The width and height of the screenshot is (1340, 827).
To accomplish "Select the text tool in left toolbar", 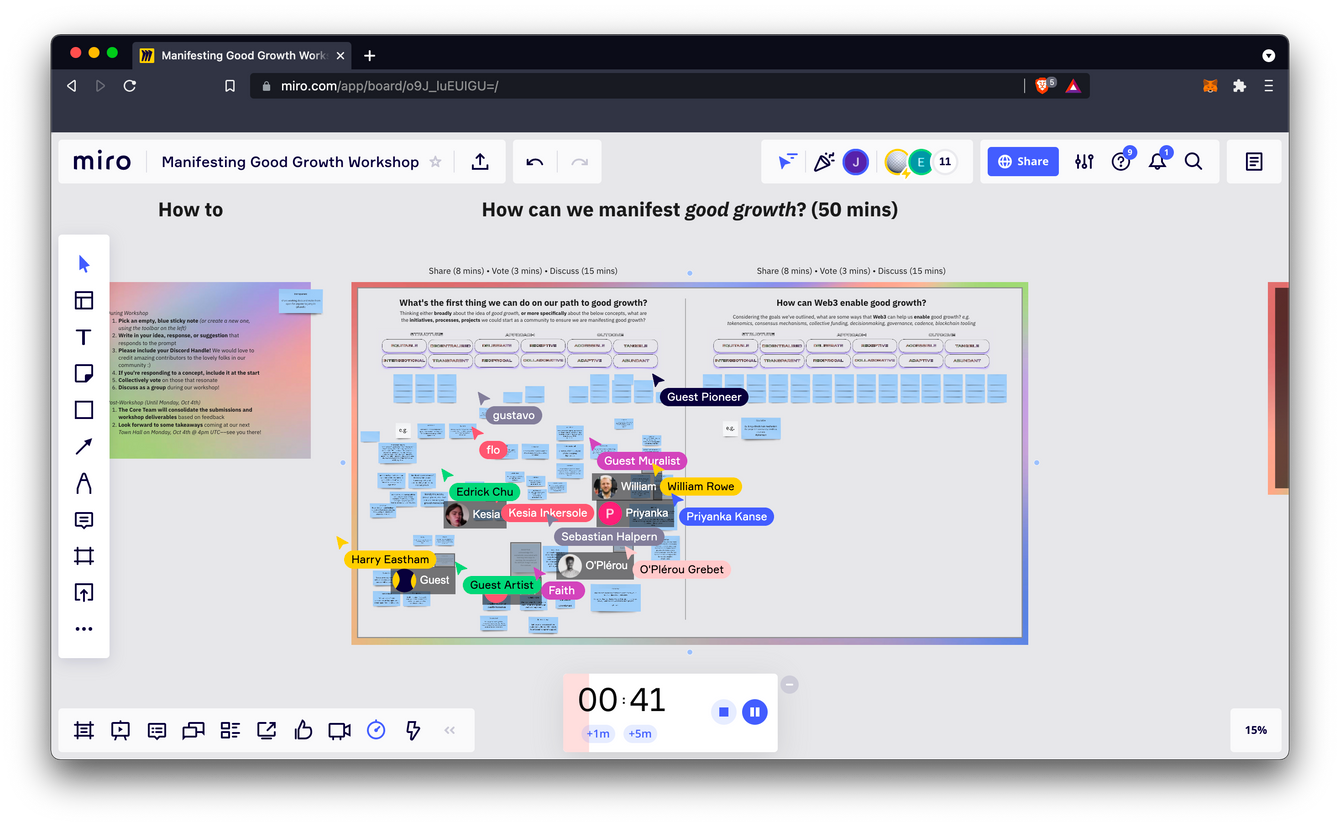I will [x=84, y=337].
